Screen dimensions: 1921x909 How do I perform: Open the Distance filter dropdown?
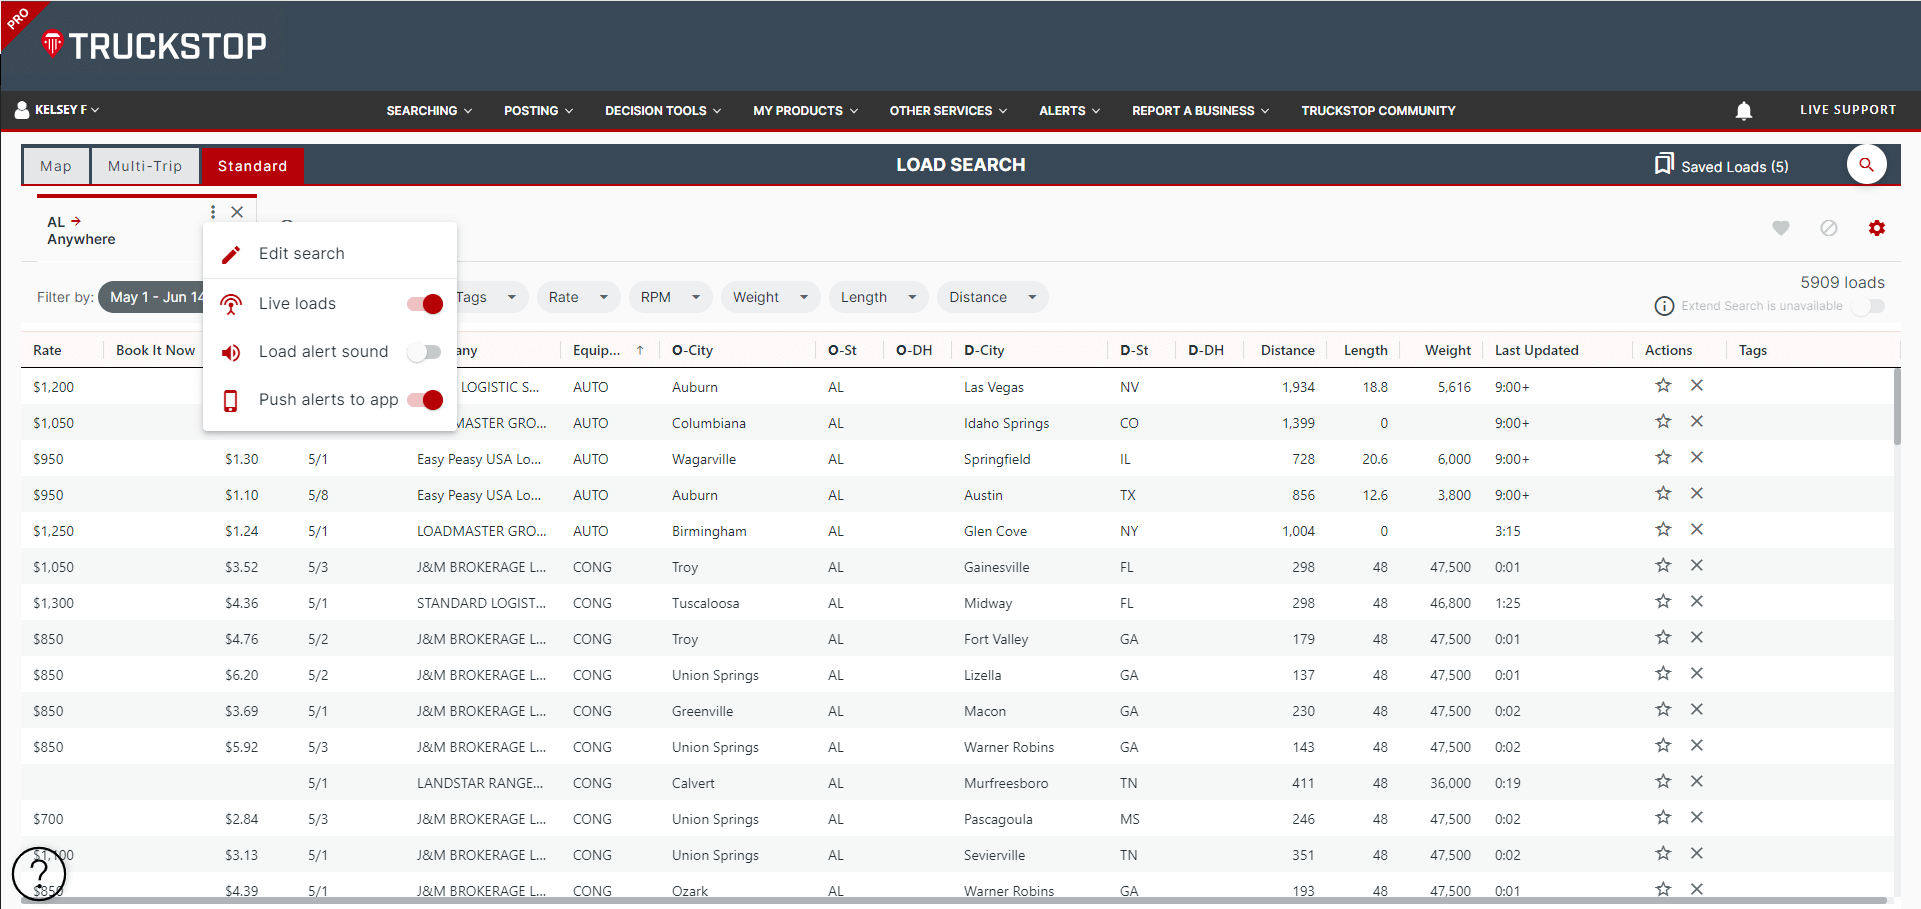point(992,297)
